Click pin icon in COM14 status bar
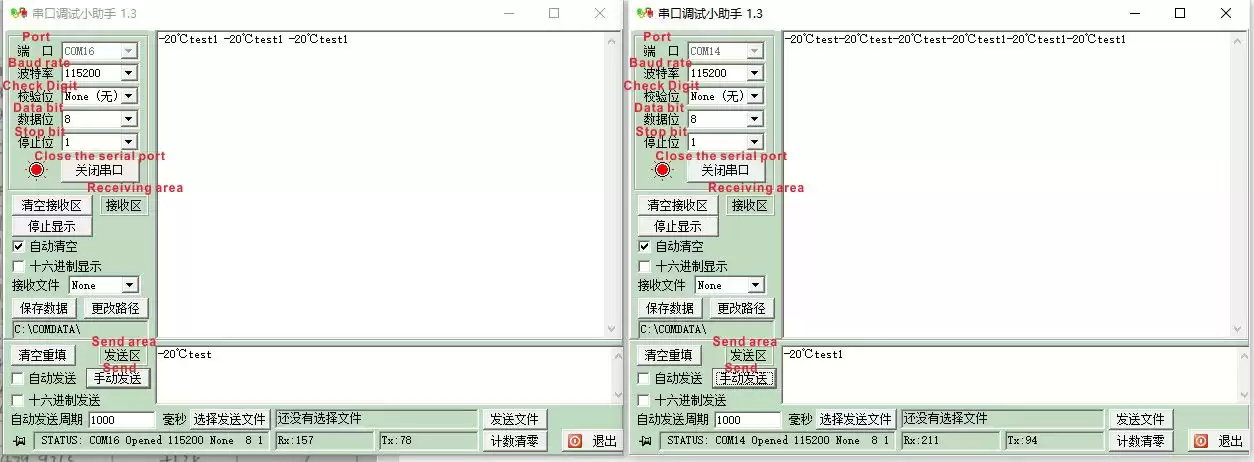This screenshot has width=1254, height=462. (x=646, y=440)
